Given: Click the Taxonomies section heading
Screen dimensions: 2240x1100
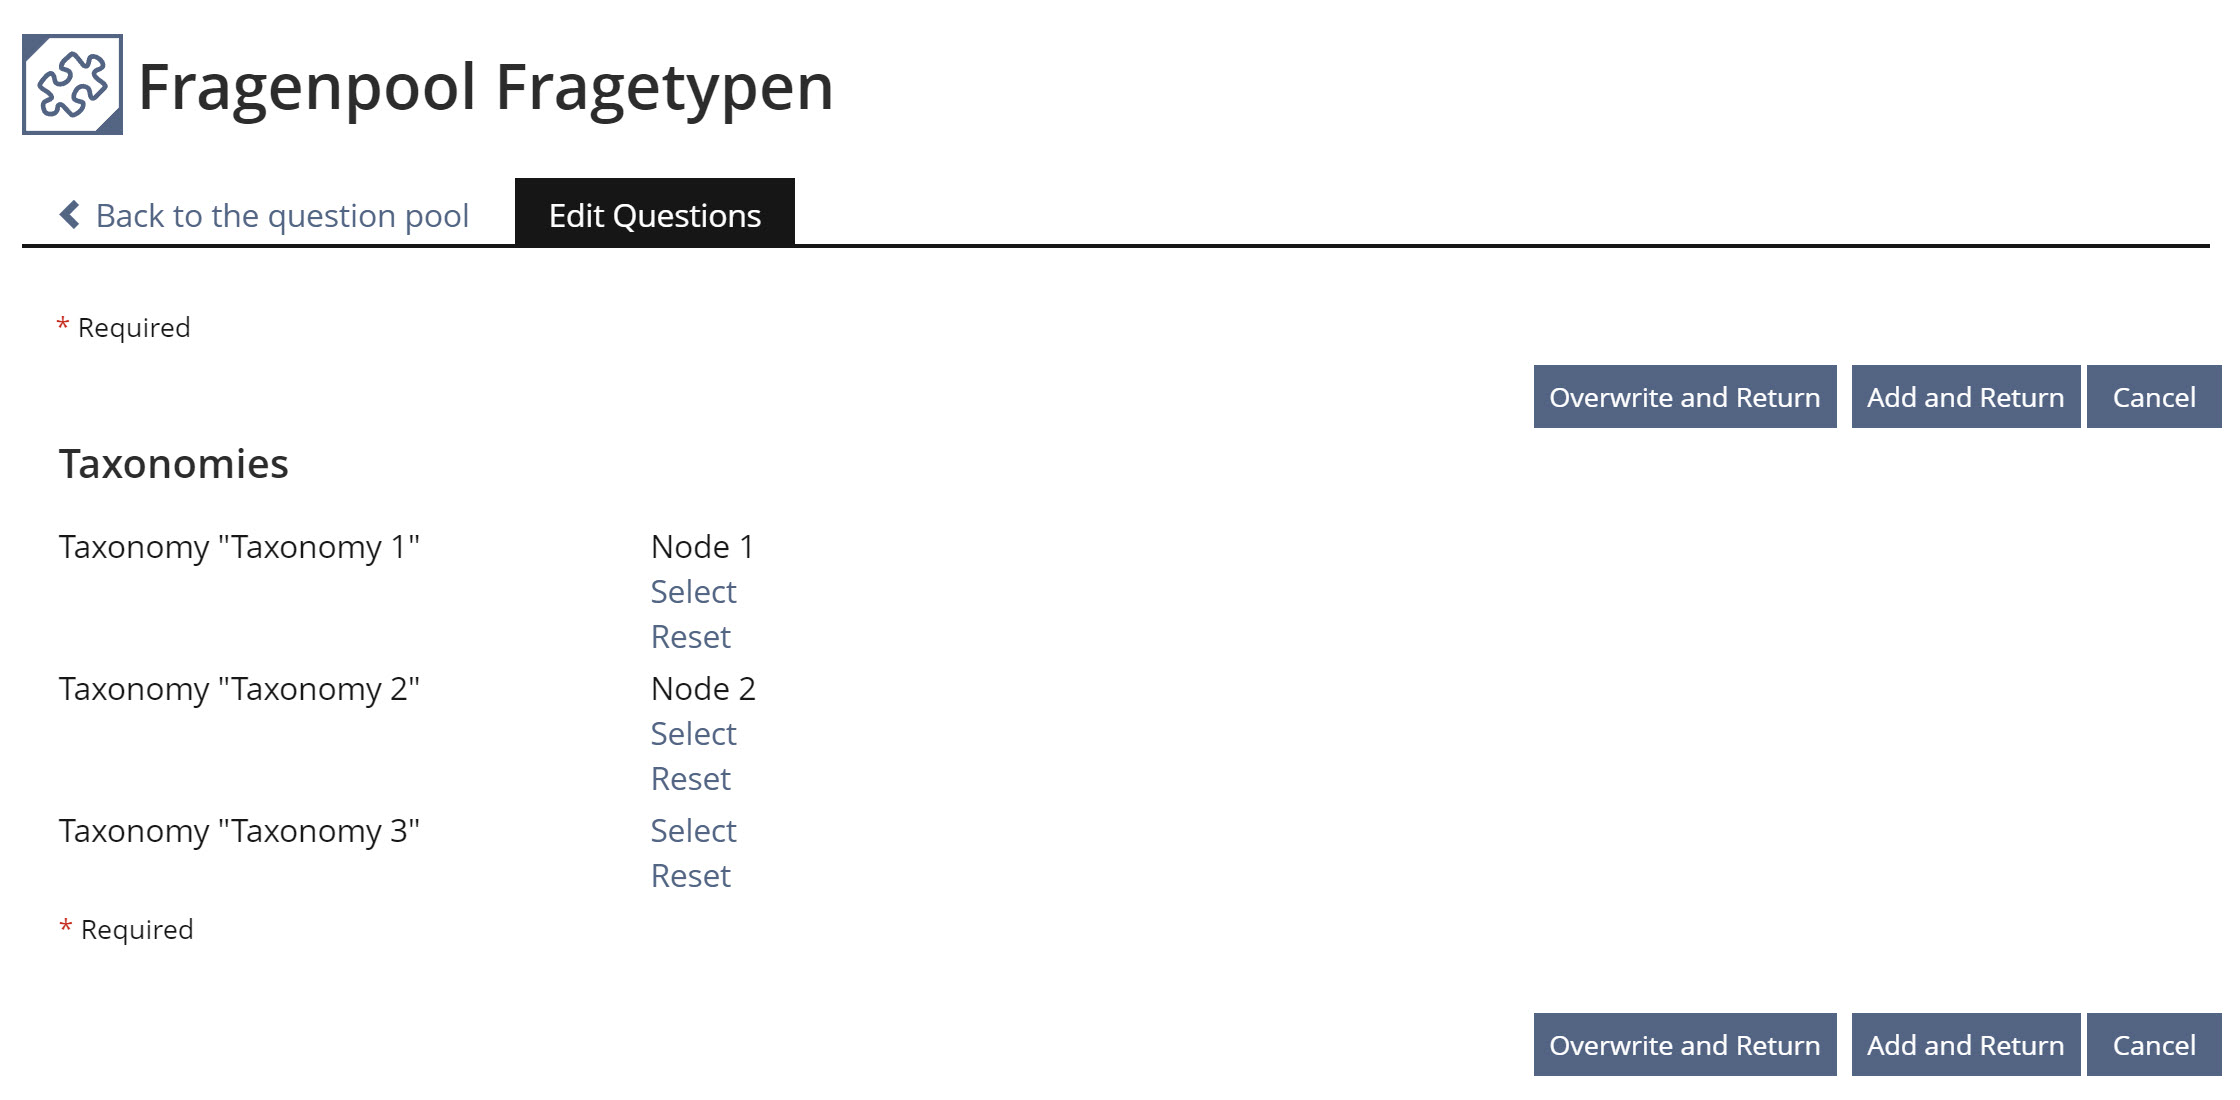Looking at the screenshot, I should [173, 464].
